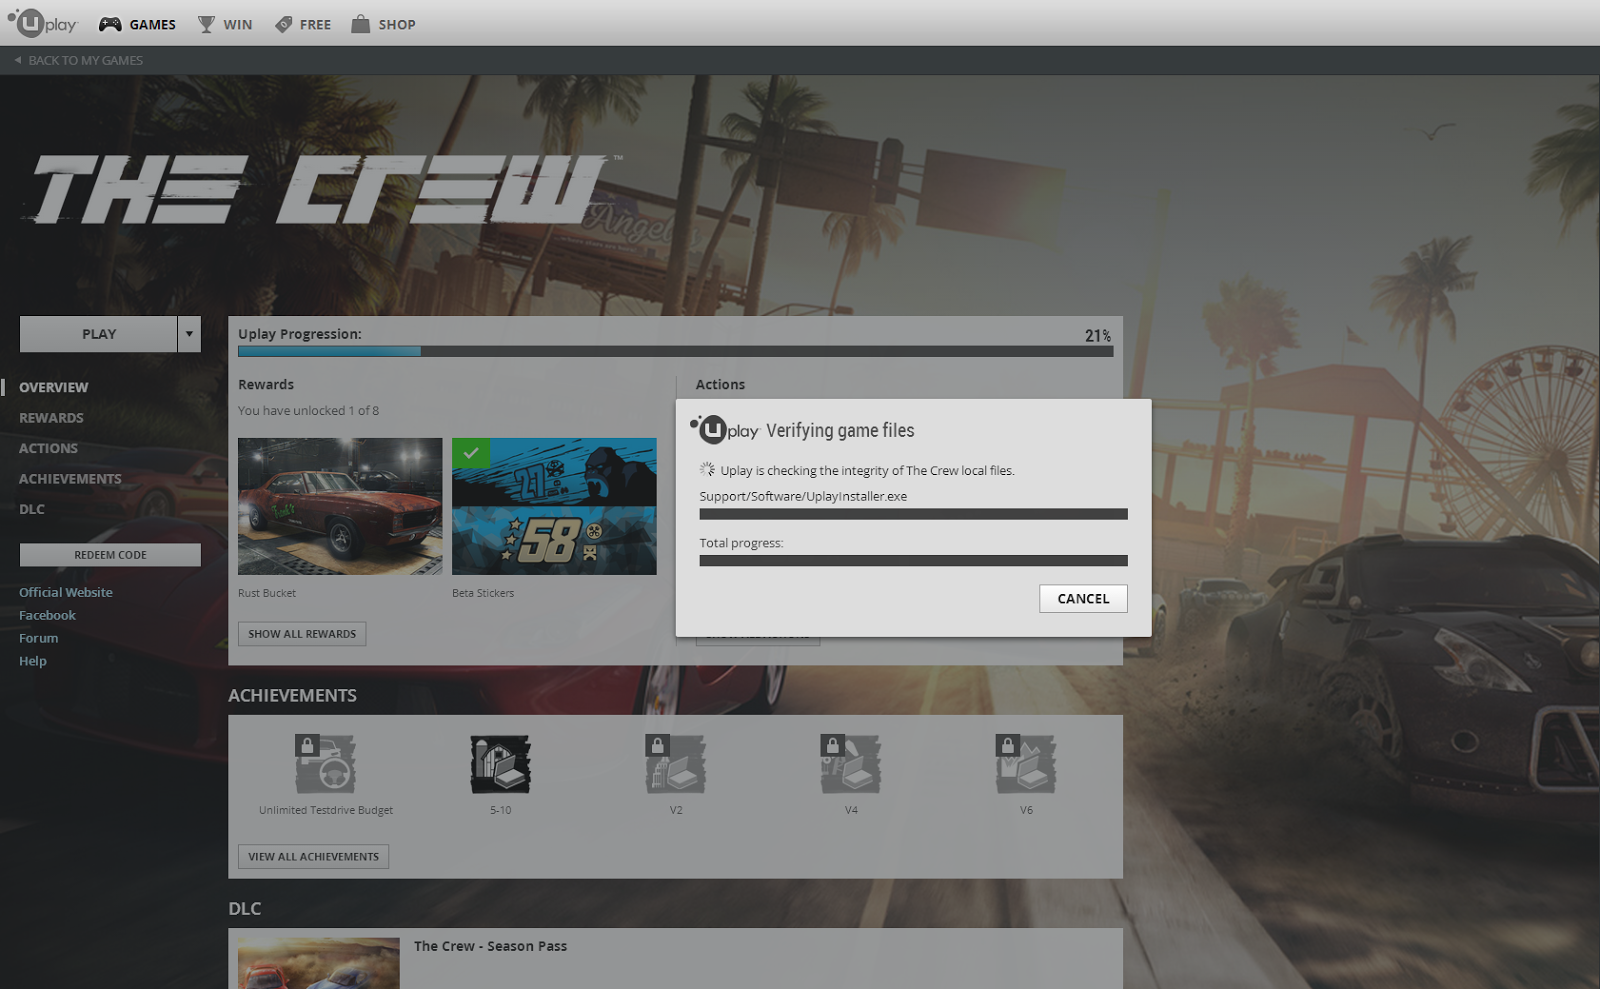Click the "Unlimited Testdrive Budget" achievement label
The image size is (1600, 989).
click(326, 810)
